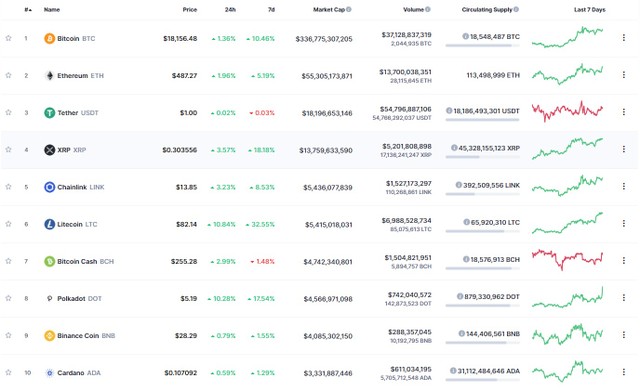Open the Bitcoin BTC coin page link
This screenshot has height=391, width=640.
click(x=76, y=38)
